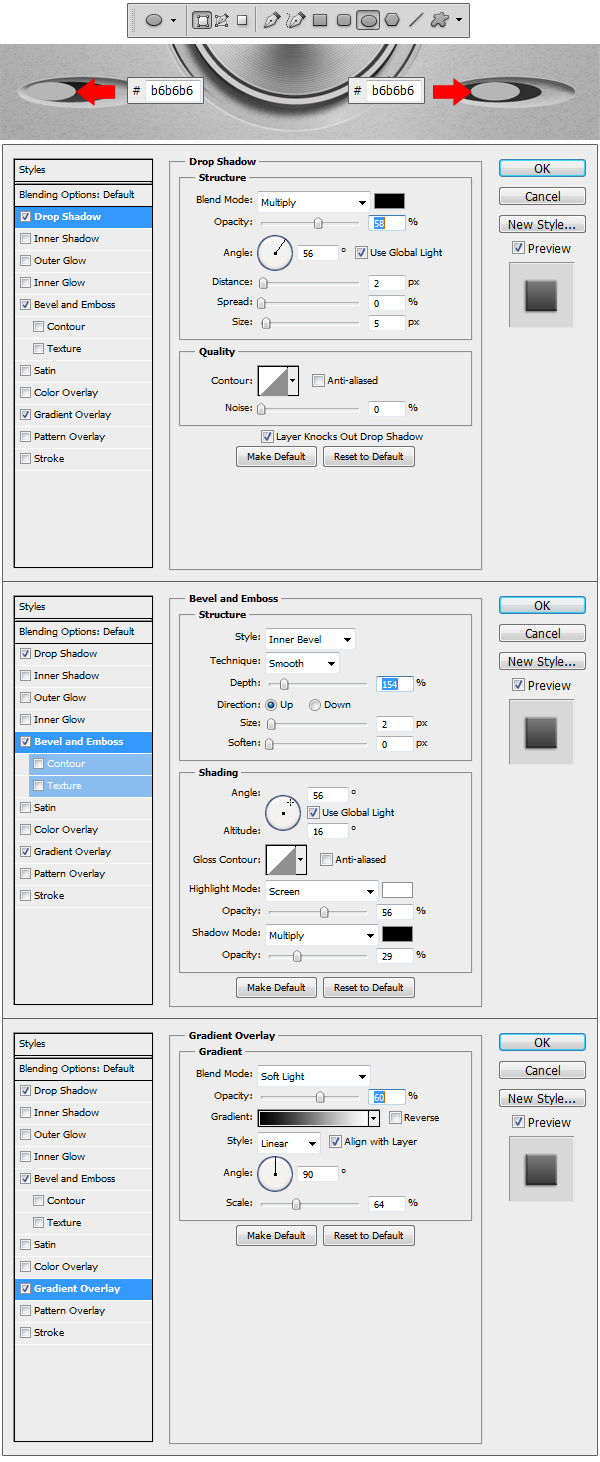
Task: Select the Paths mode icon
Action: [221, 19]
